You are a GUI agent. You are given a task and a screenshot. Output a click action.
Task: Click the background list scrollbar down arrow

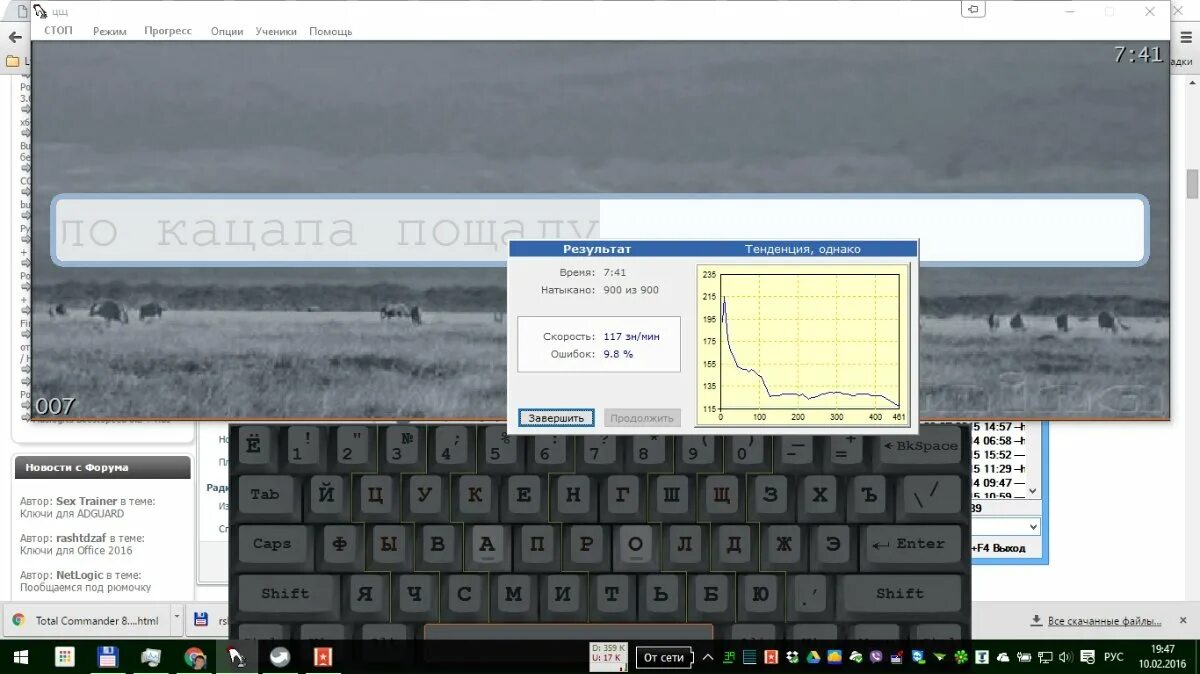point(1034,492)
